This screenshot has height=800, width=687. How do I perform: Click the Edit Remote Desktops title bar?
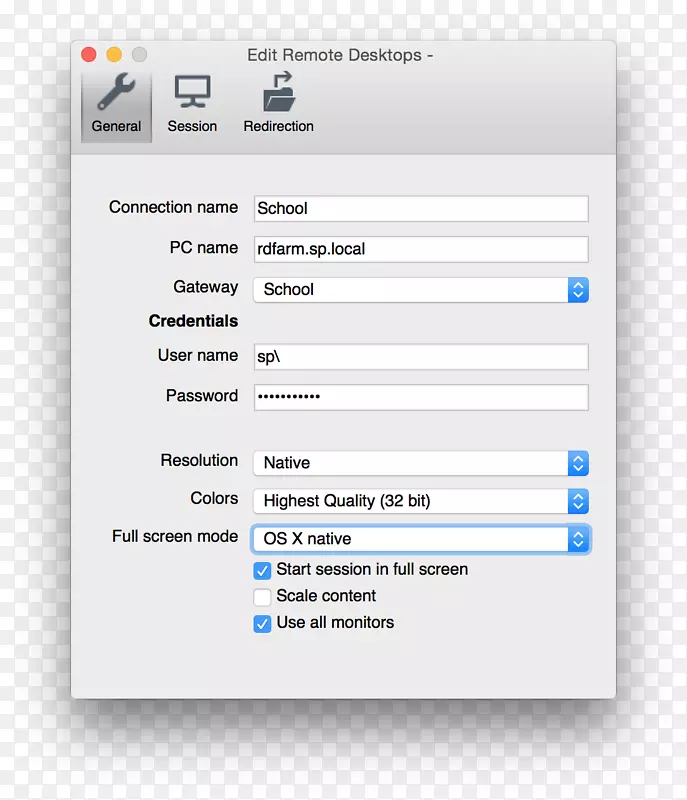click(x=340, y=55)
